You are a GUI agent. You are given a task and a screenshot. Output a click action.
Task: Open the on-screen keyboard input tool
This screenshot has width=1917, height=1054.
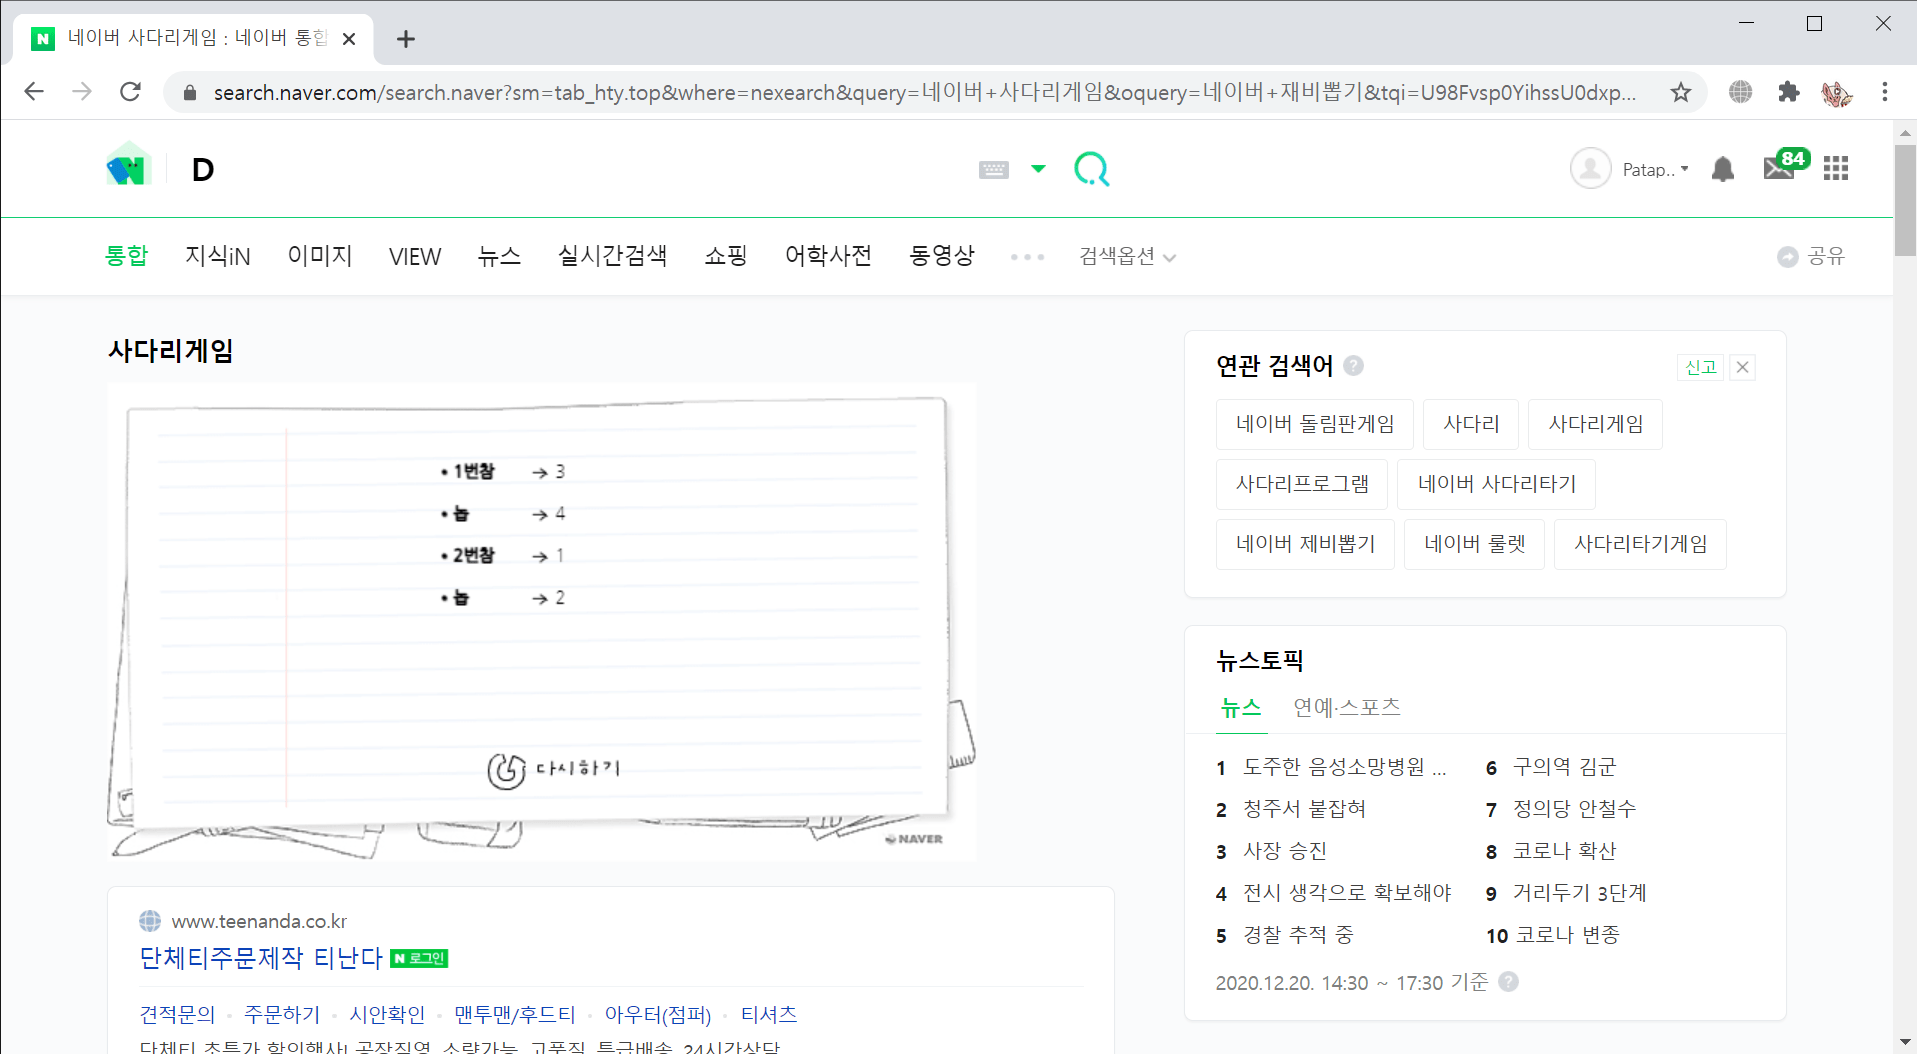993,170
